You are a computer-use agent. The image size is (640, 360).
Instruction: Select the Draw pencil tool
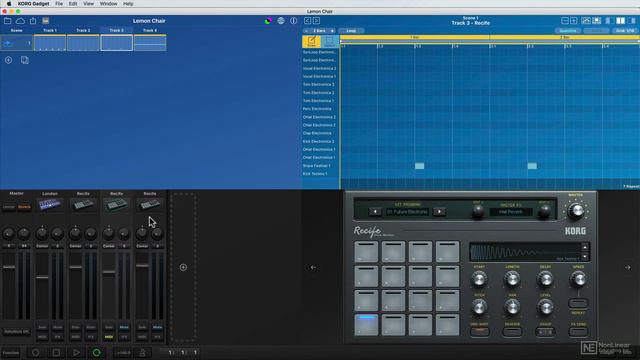(x=311, y=41)
